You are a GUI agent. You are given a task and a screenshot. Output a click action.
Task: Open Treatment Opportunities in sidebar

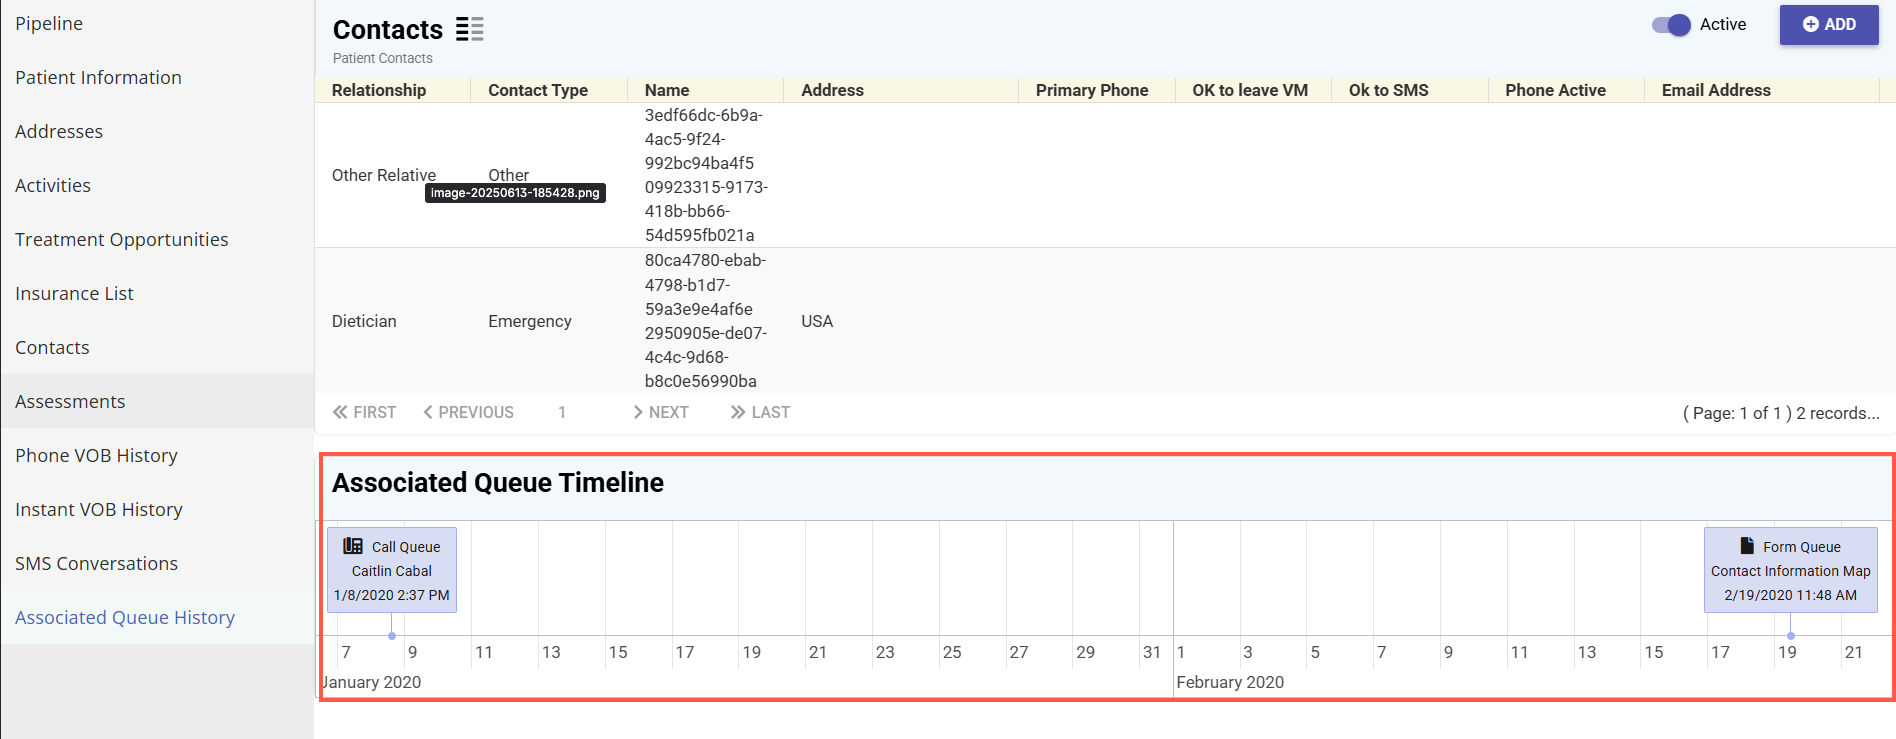tap(121, 240)
